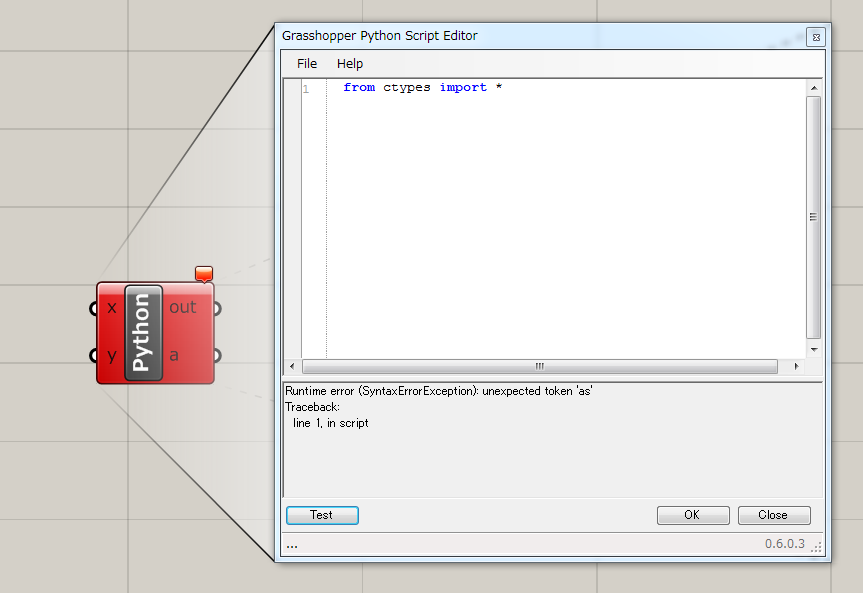The height and width of the screenshot is (593, 863).
Task: Place the cursor in the code line 'from ctypes import *'
Action: pyautogui.click(x=422, y=88)
